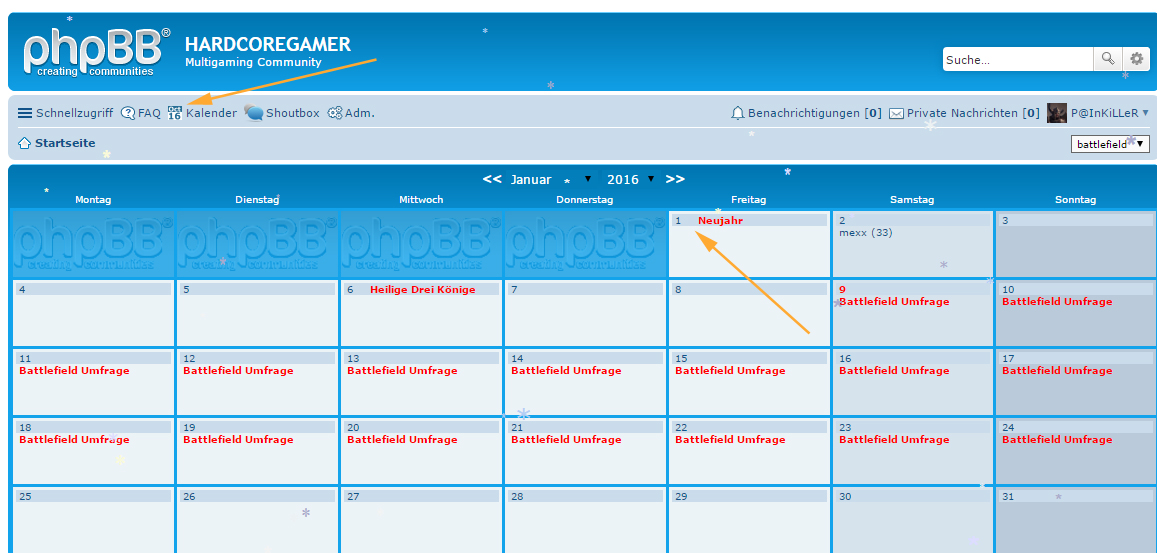The height and width of the screenshot is (553, 1157).
Task: Open Battlefield Umfrage on day 15
Action: tap(730, 371)
